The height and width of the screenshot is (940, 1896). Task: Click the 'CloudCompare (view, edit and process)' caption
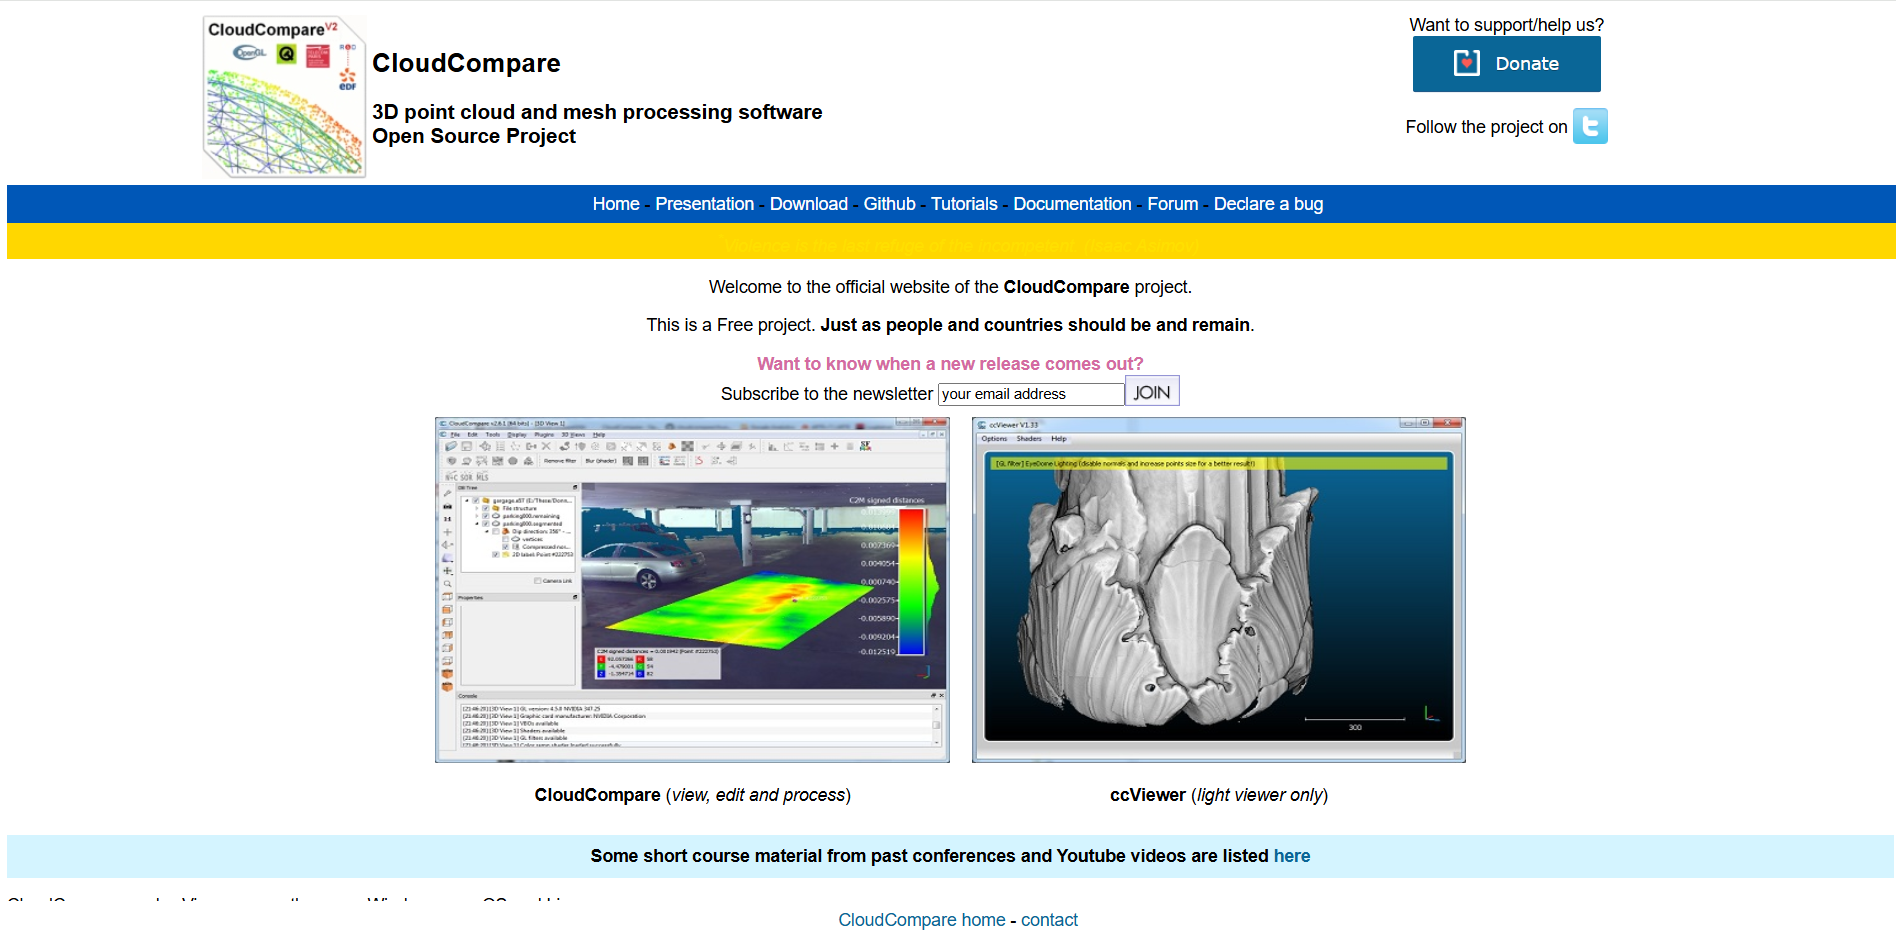pos(692,795)
